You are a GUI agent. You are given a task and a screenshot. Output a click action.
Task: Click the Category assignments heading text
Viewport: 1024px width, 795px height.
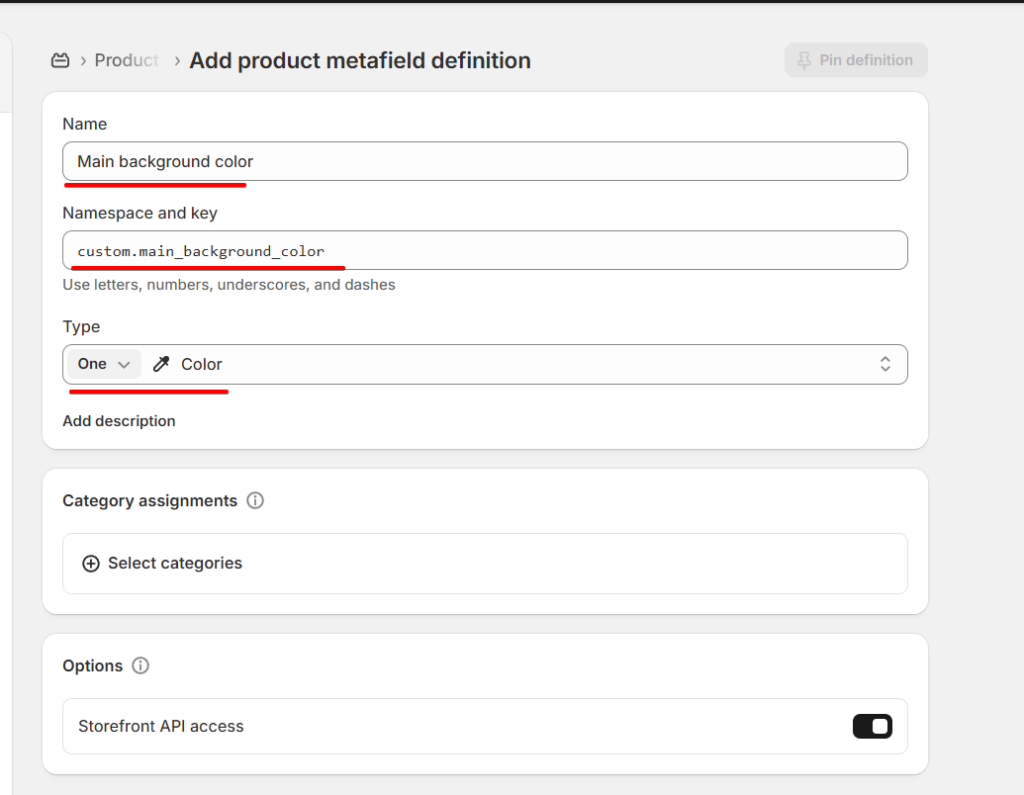(x=150, y=500)
